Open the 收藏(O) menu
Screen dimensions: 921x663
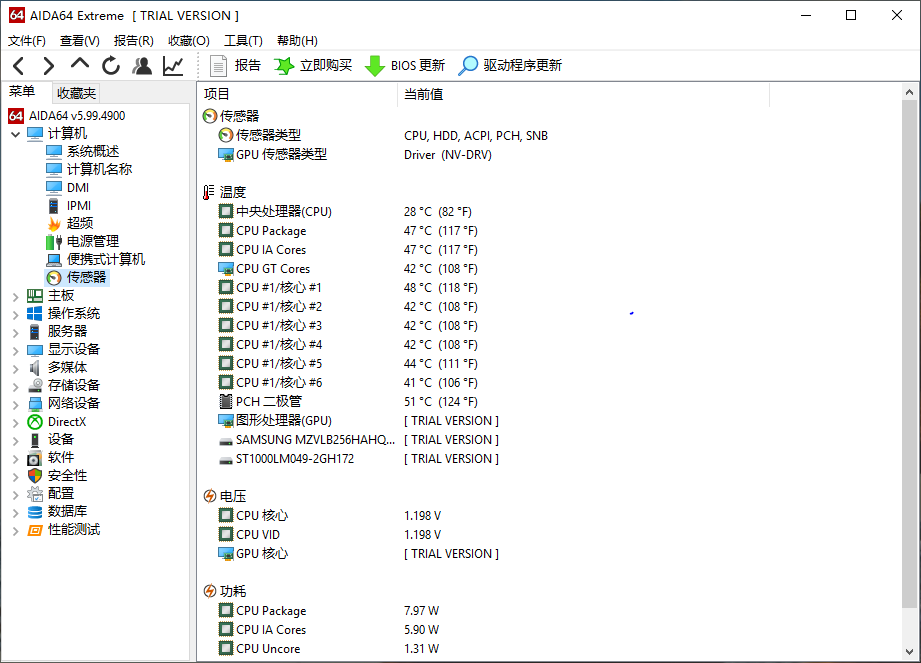point(189,41)
